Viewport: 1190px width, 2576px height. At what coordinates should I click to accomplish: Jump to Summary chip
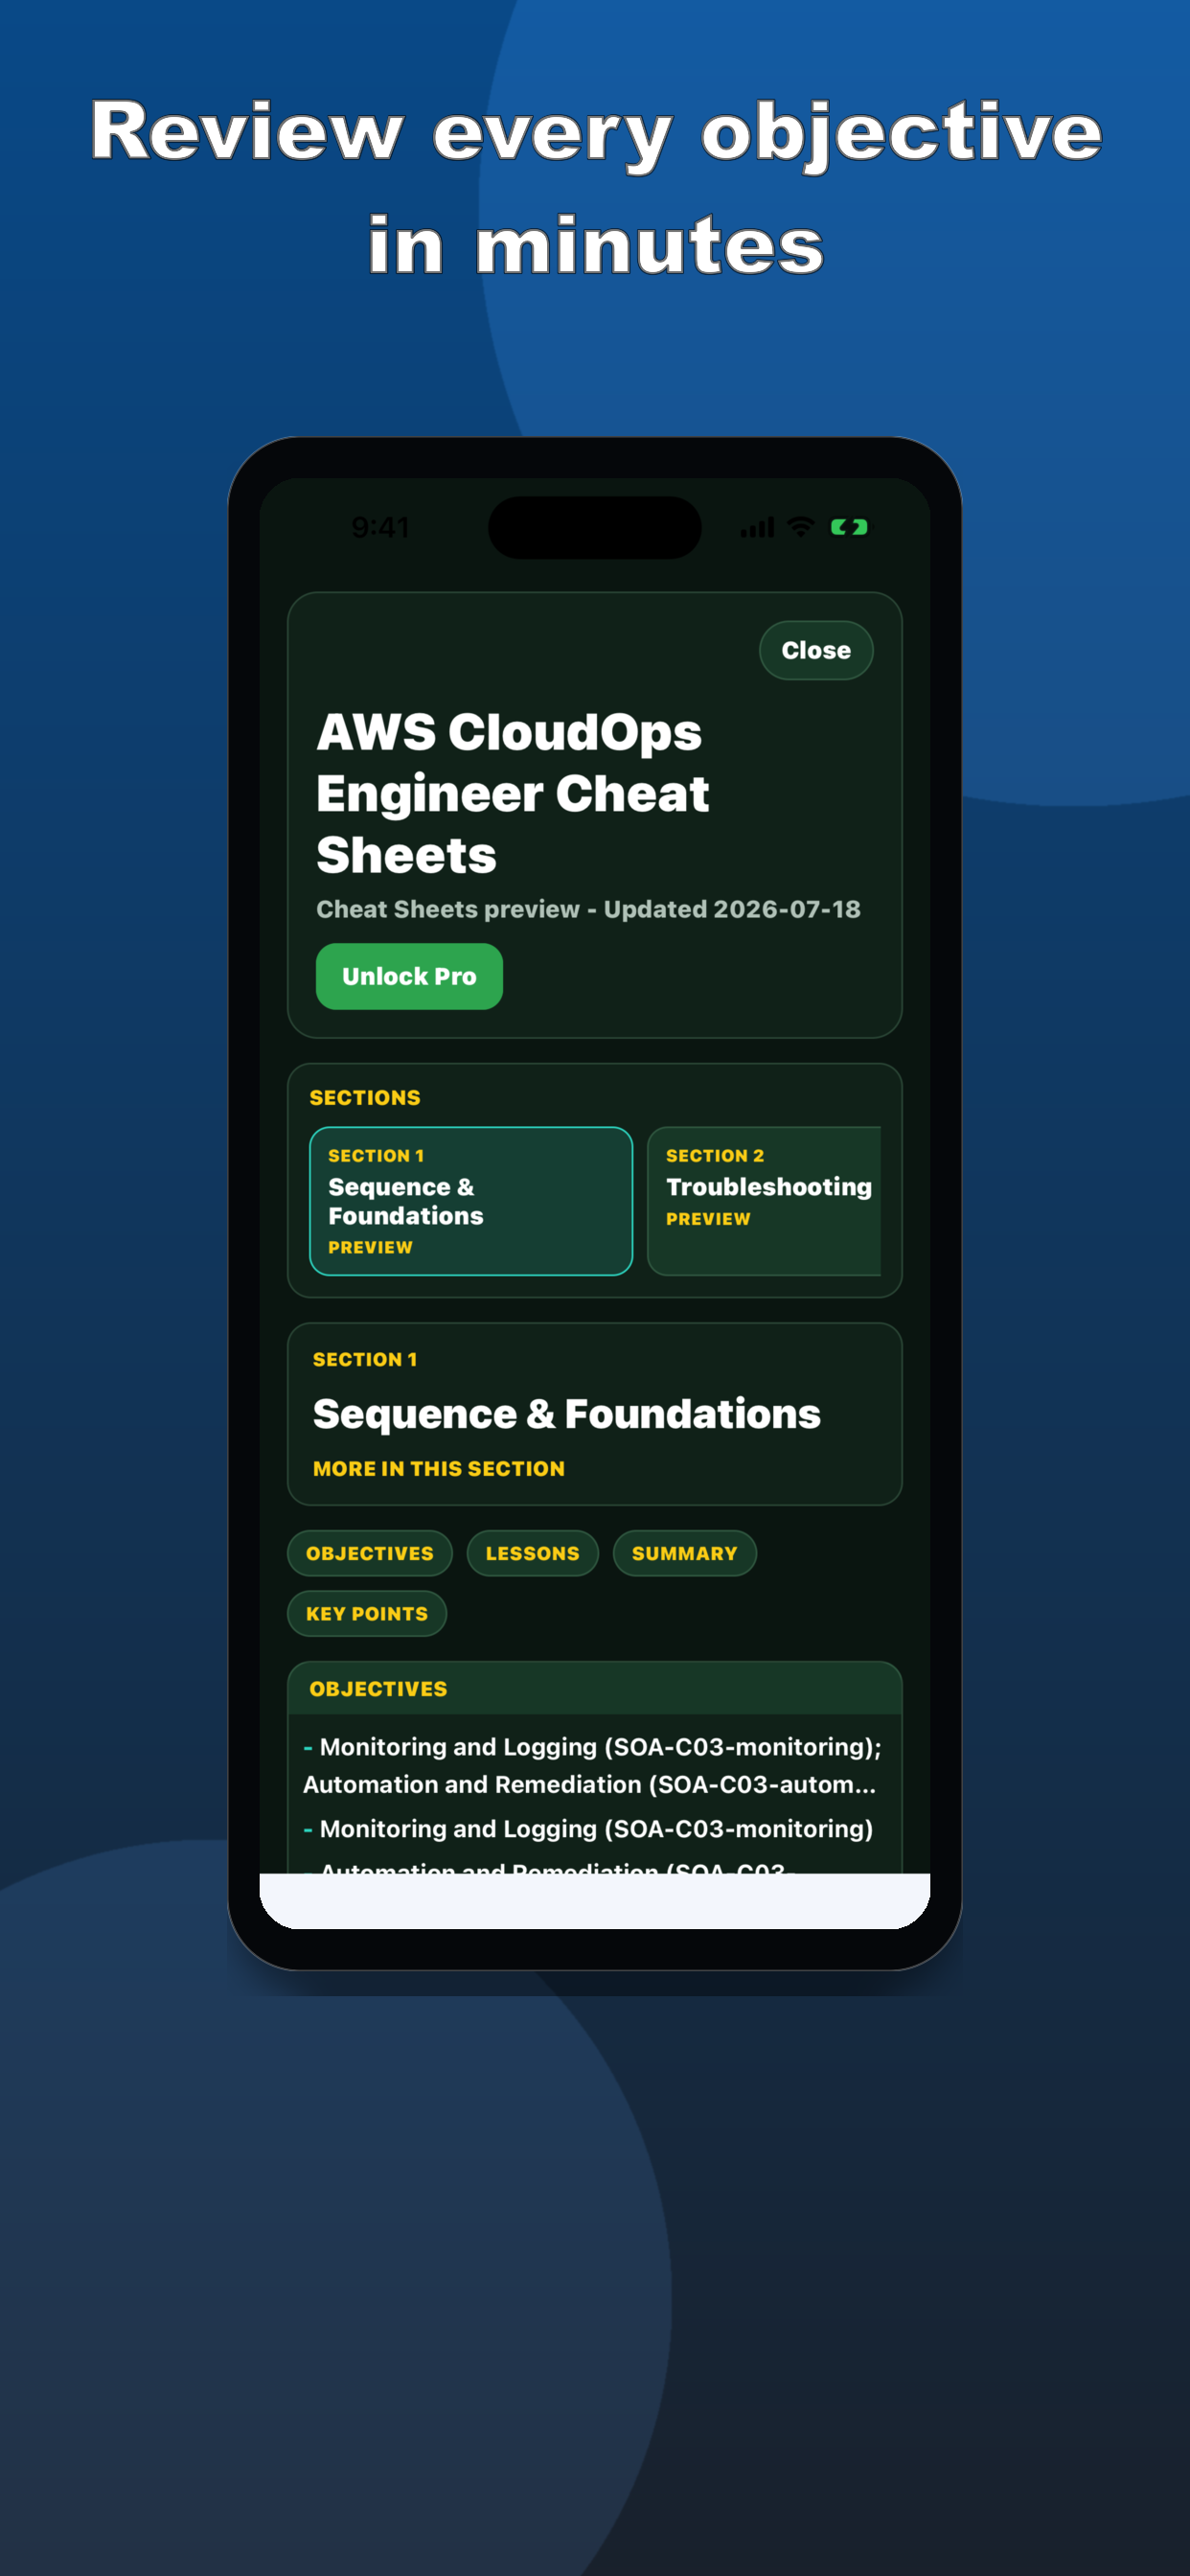click(x=684, y=1553)
